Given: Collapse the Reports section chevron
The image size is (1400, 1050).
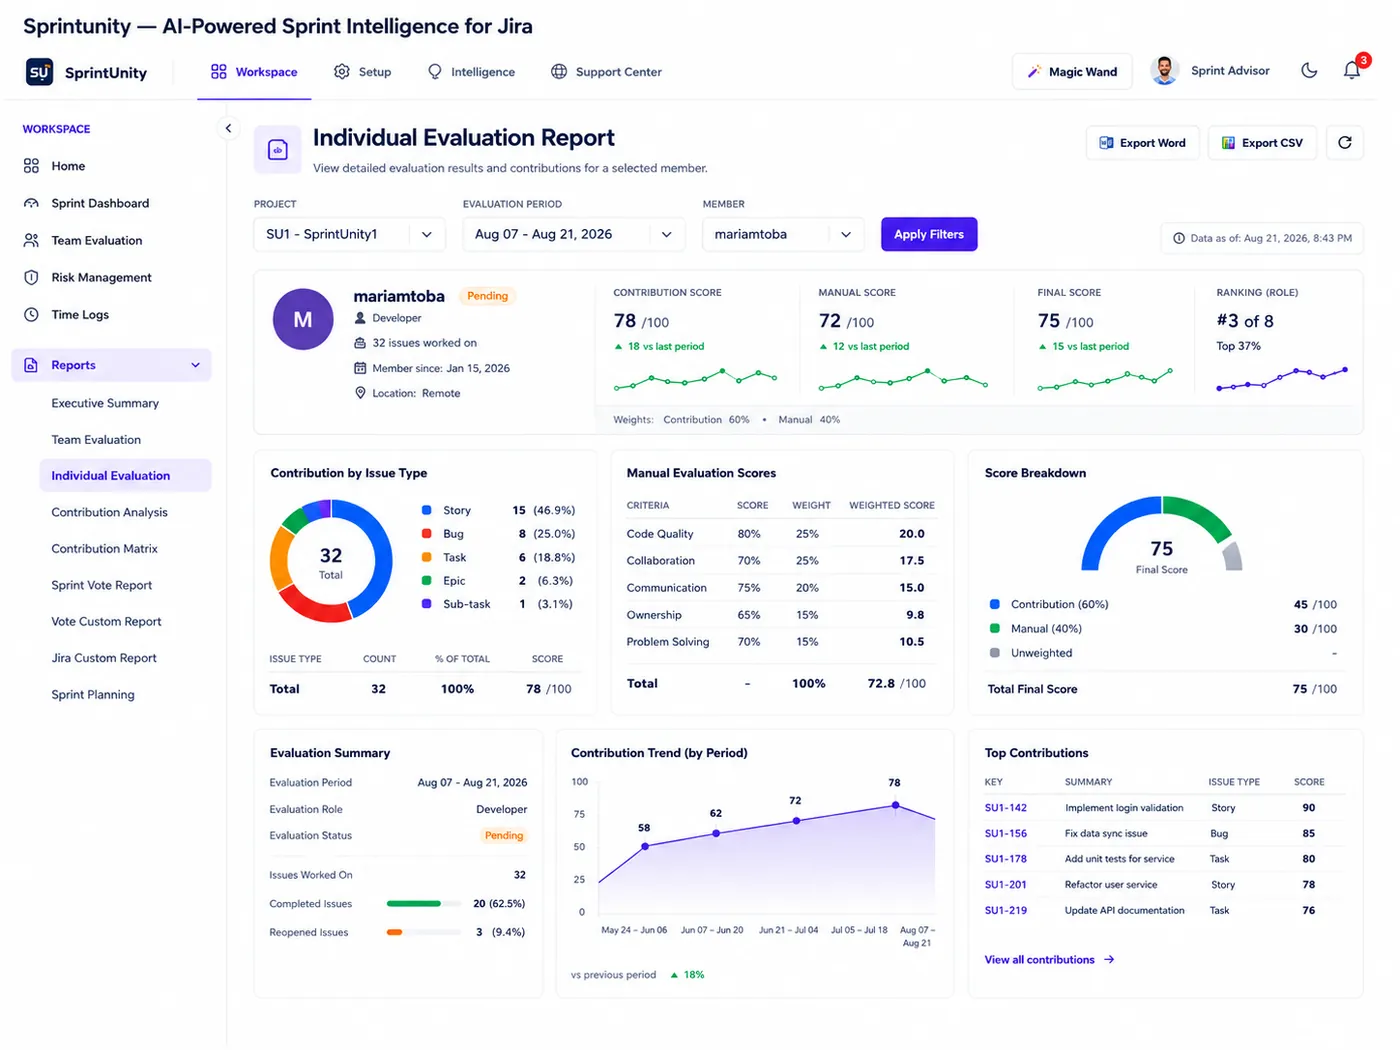Looking at the screenshot, I should point(195,365).
